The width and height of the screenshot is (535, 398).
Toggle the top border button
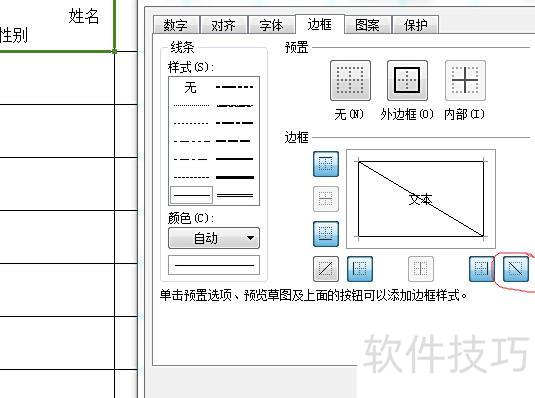[326, 164]
